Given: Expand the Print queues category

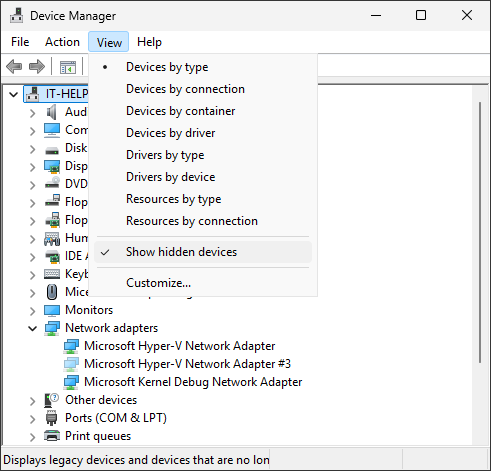Looking at the screenshot, I should point(32,437).
